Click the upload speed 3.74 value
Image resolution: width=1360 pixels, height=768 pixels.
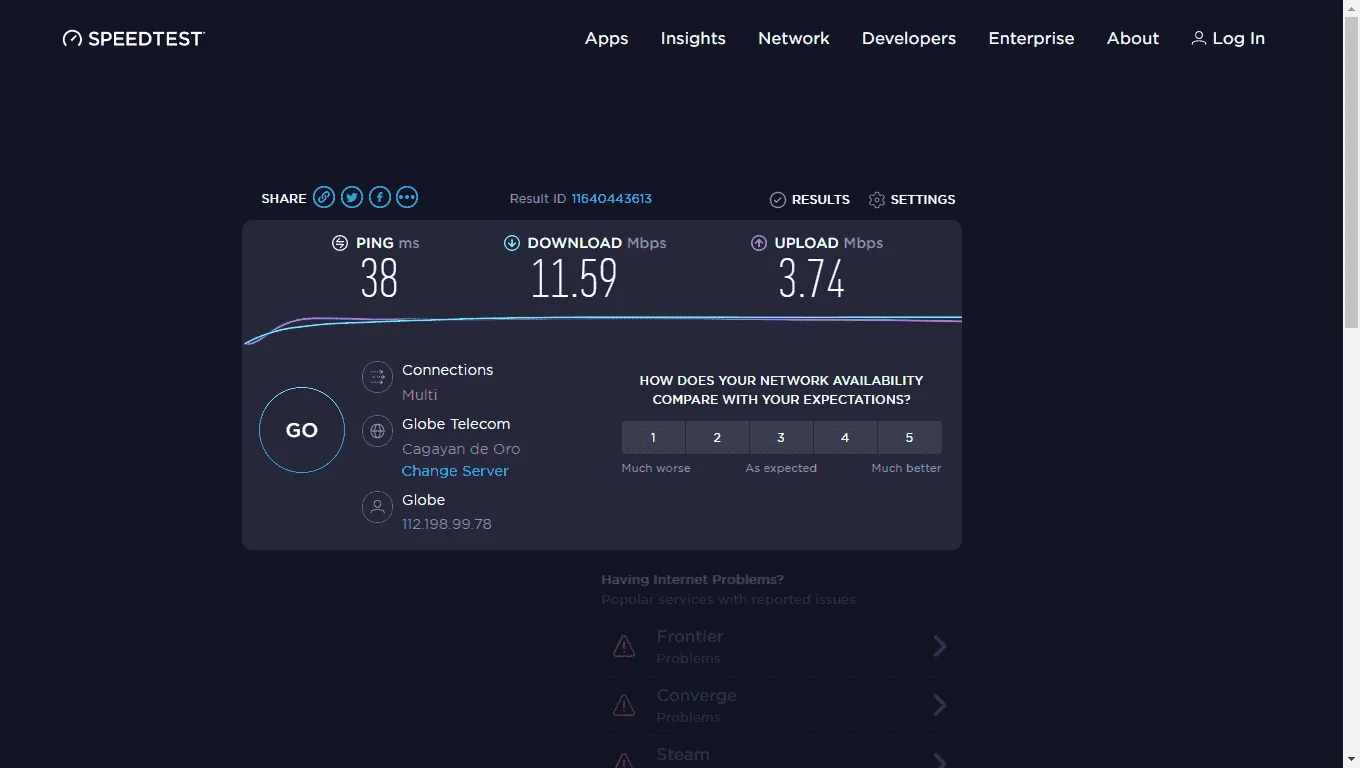click(x=812, y=279)
